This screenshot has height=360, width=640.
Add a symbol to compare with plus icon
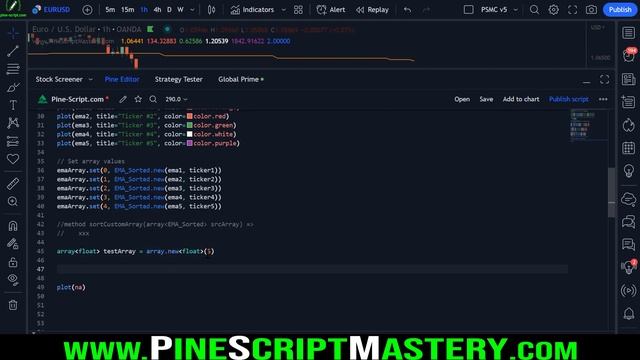(x=87, y=10)
